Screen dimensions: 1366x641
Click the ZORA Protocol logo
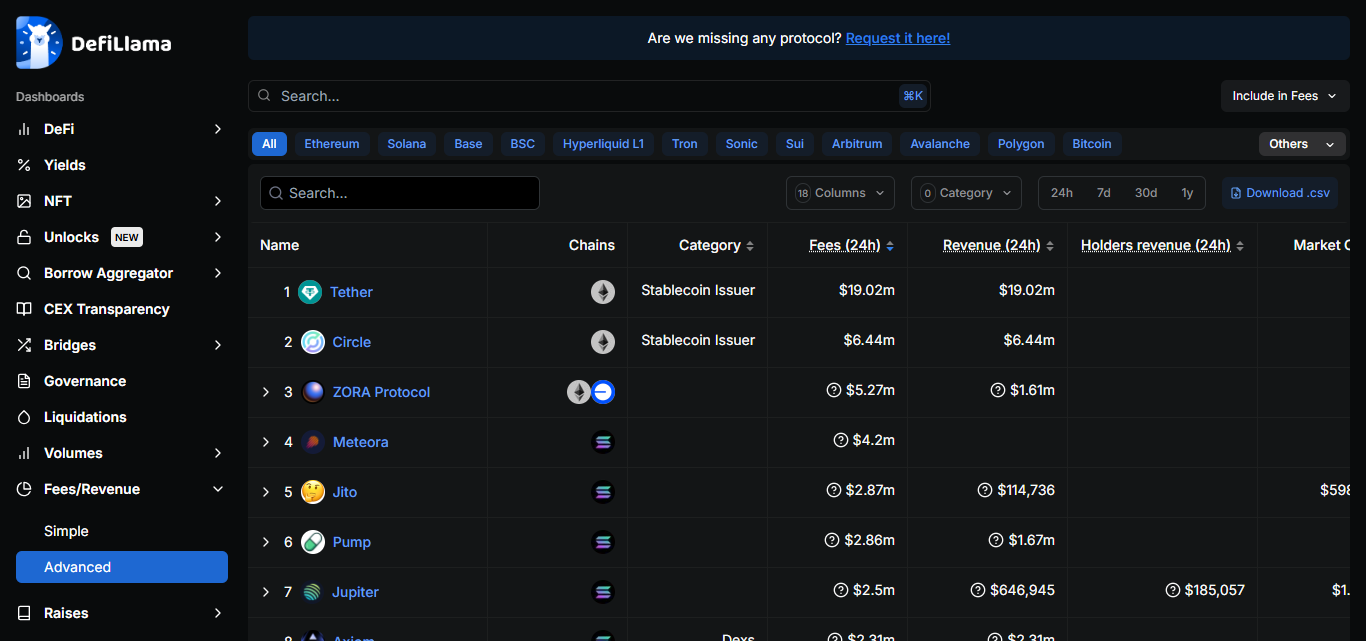pyautogui.click(x=313, y=392)
